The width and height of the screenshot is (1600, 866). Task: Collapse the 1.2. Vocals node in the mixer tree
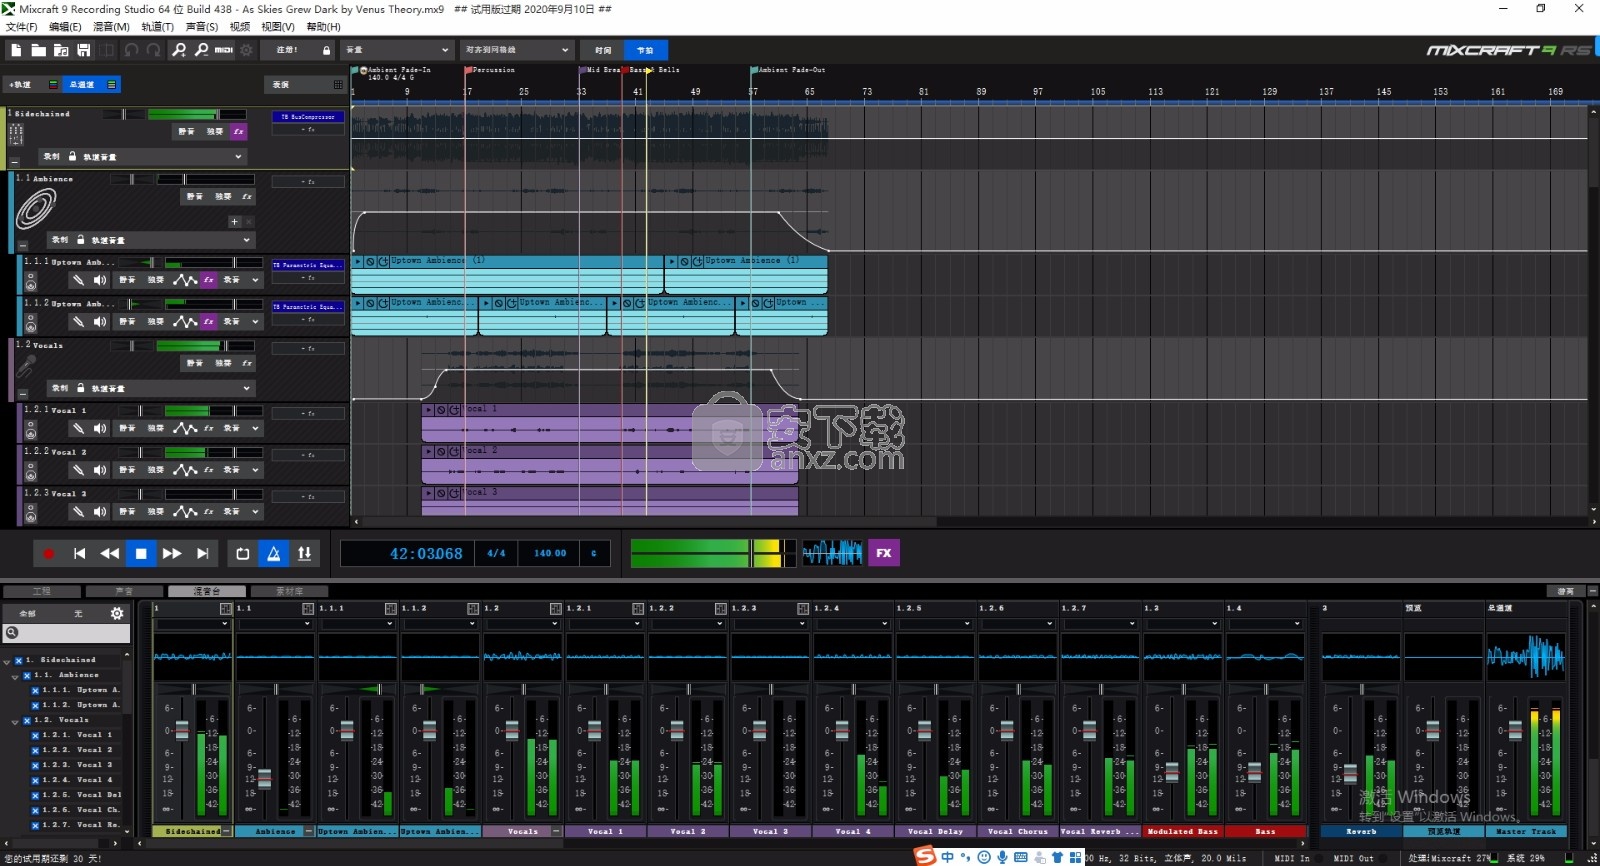coord(15,721)
